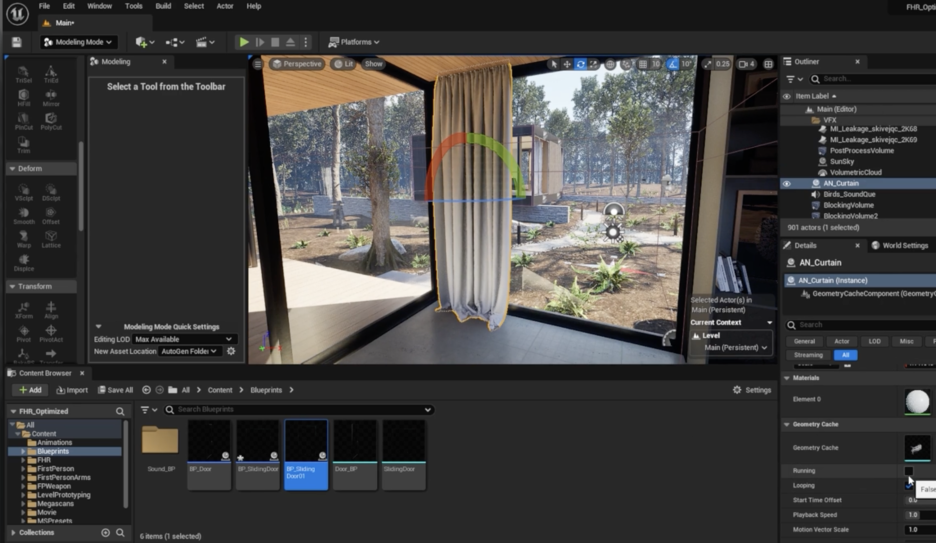The width and height of the screenshot is (936, 543).
Task: Toggle the Looping checkbox in Geometry Cache
Action: pyautogui.click(x=909, y=485)
